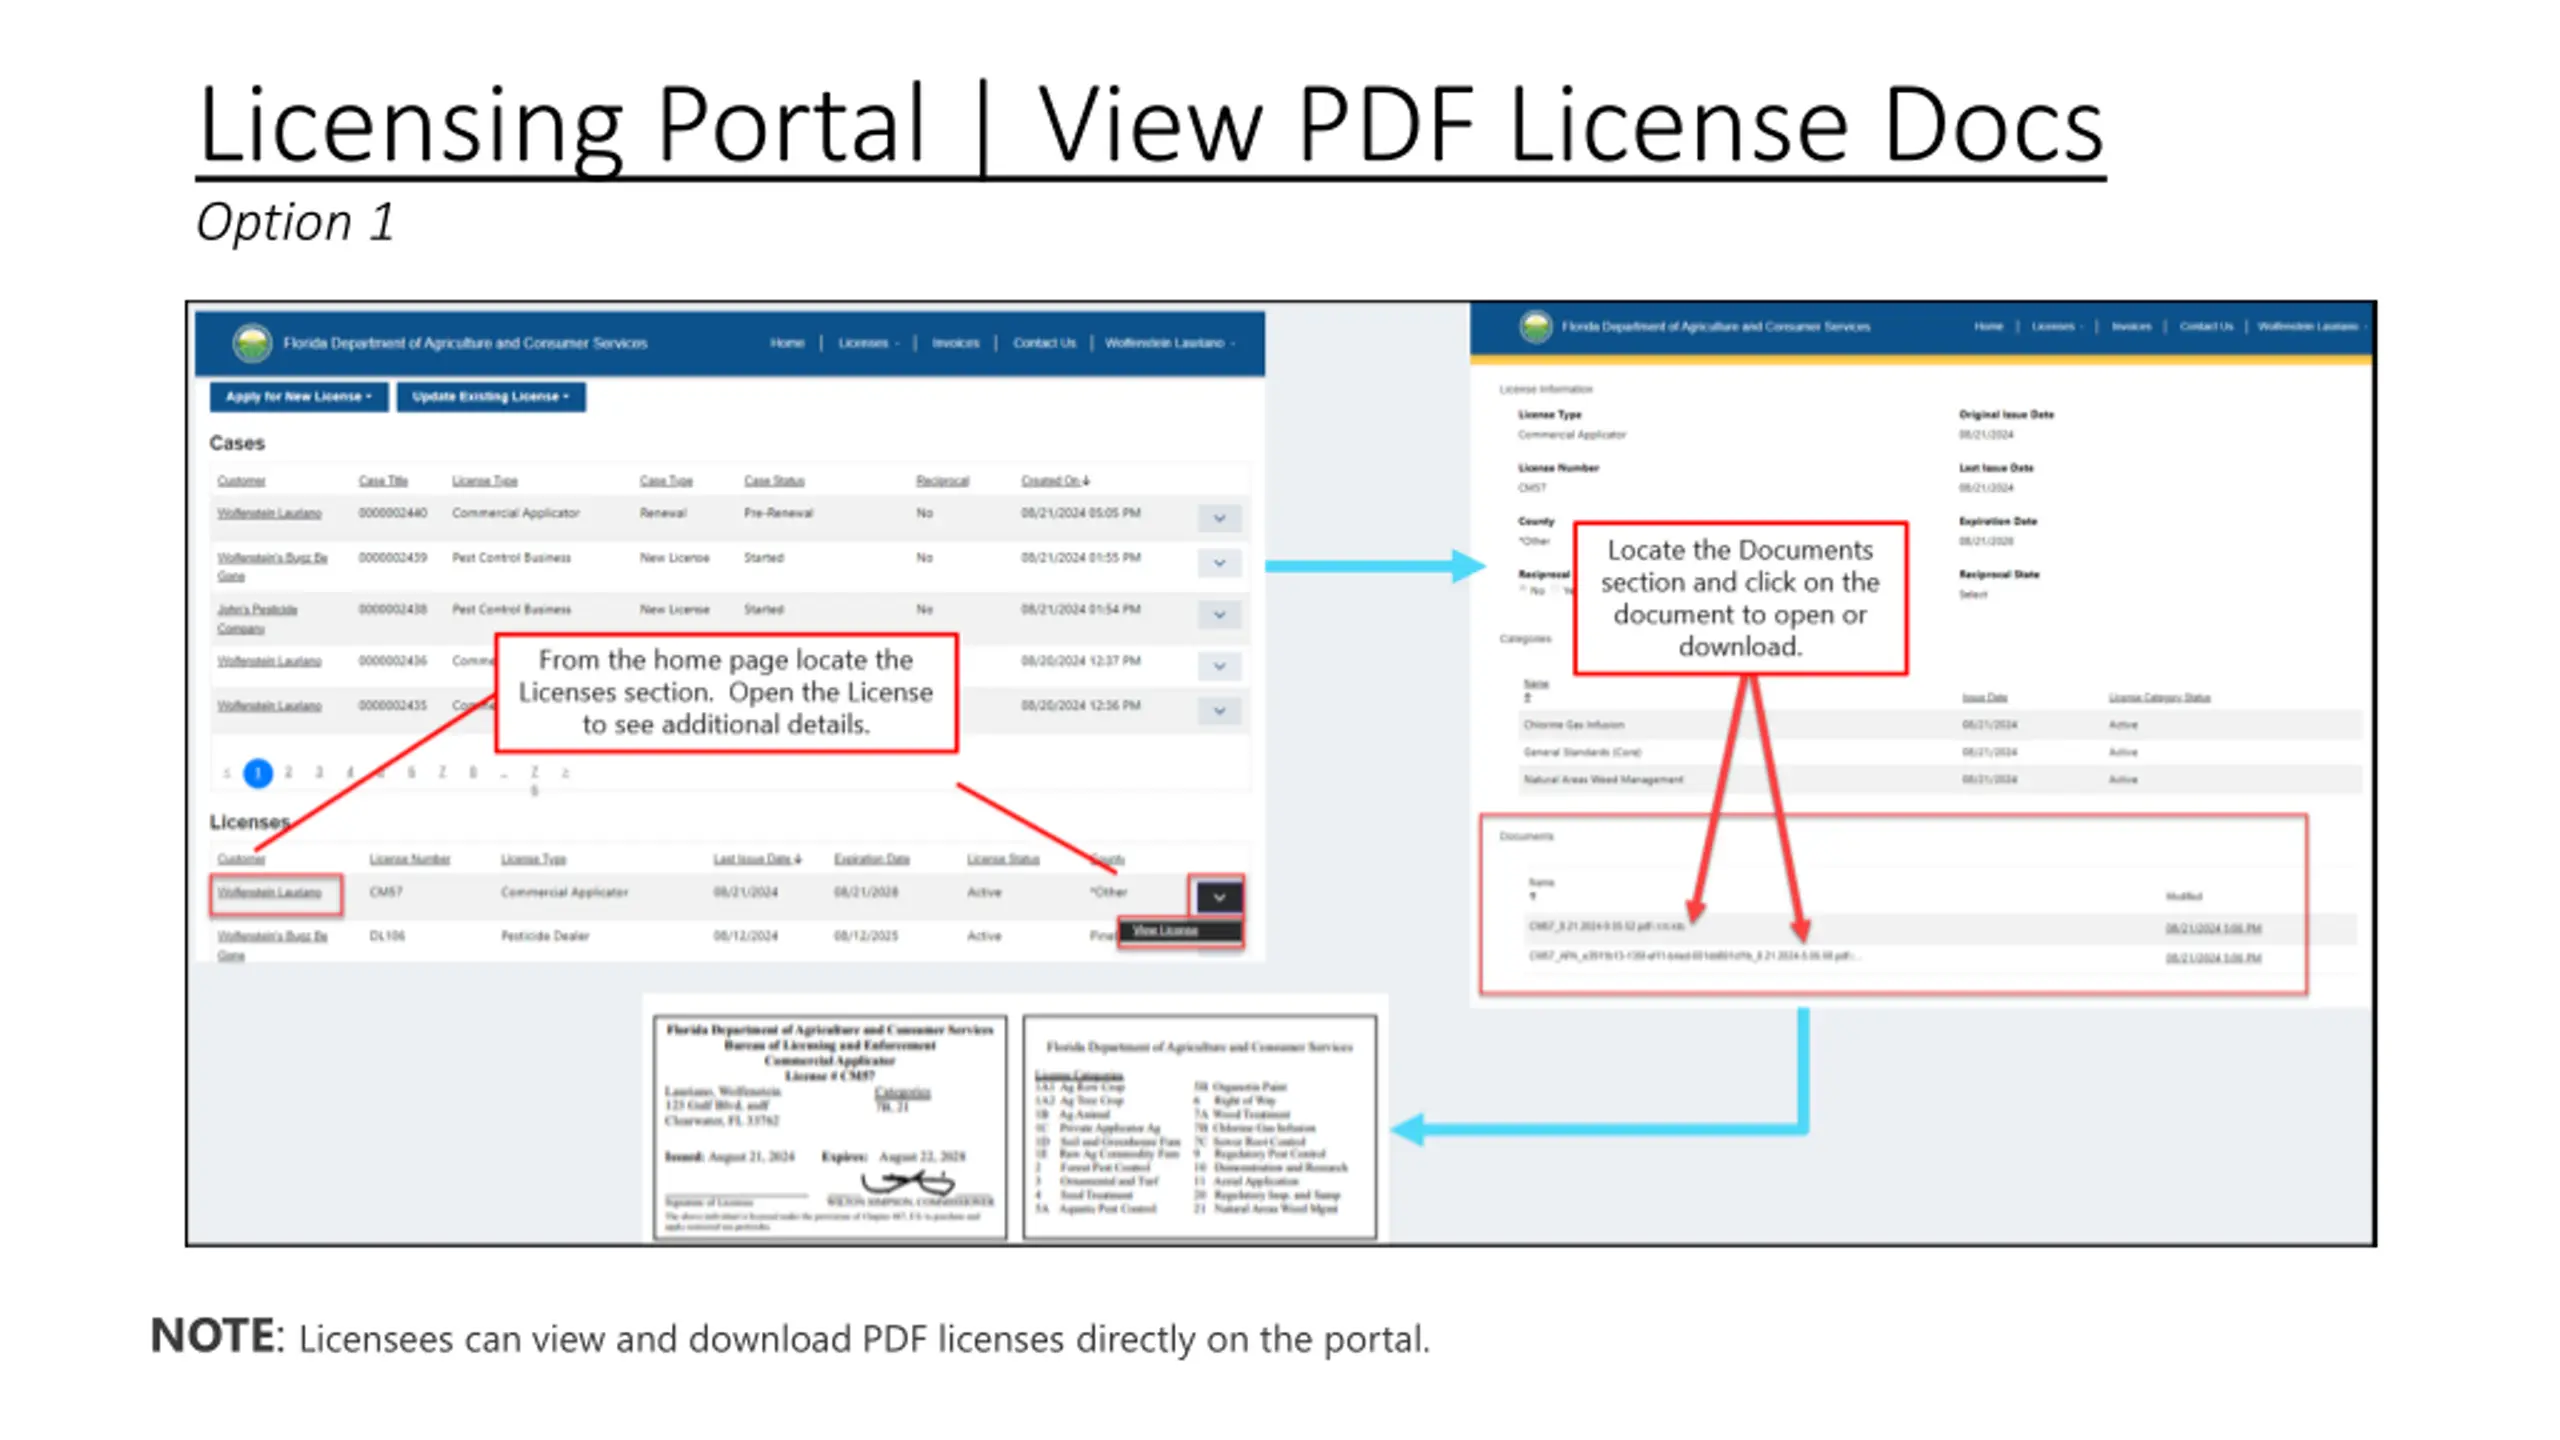Sort Cases table by License Type column
The height and width of the screenshot is (1440, 2560).
(484, 481)
